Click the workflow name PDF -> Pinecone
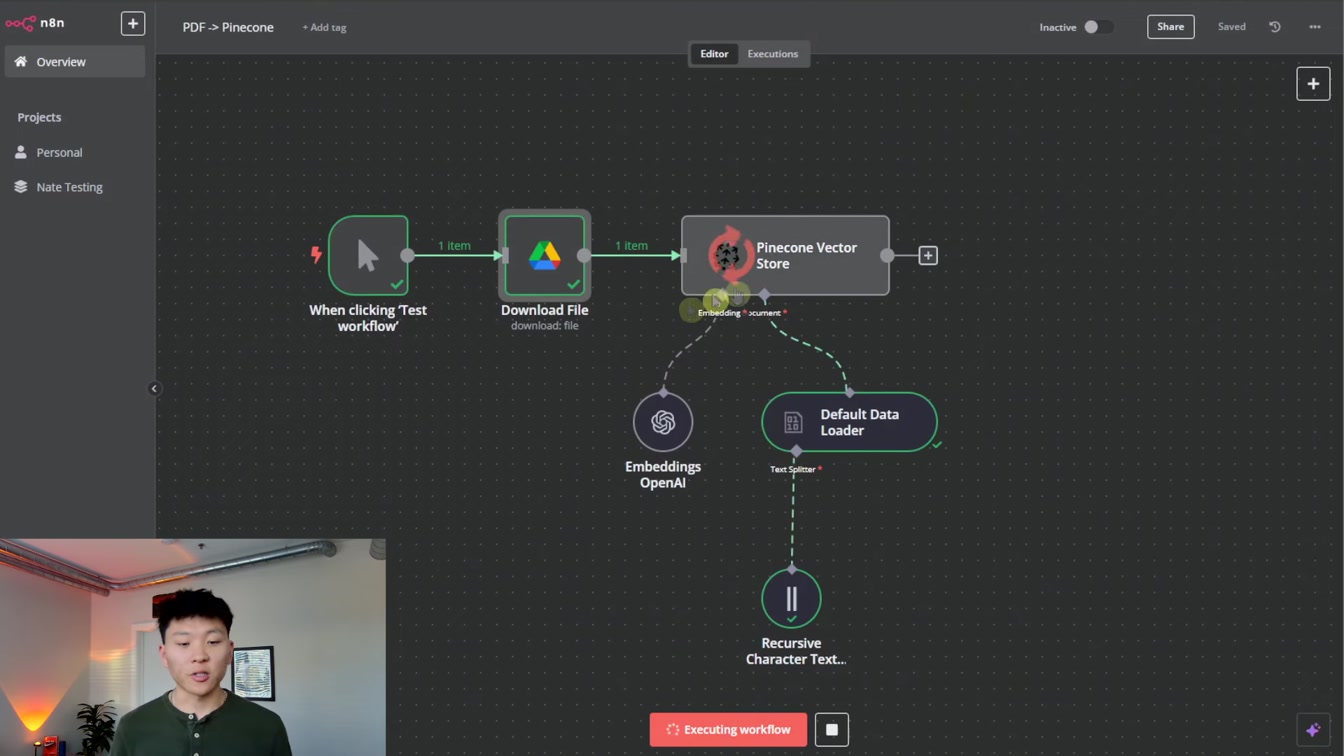 coord(228,27)
